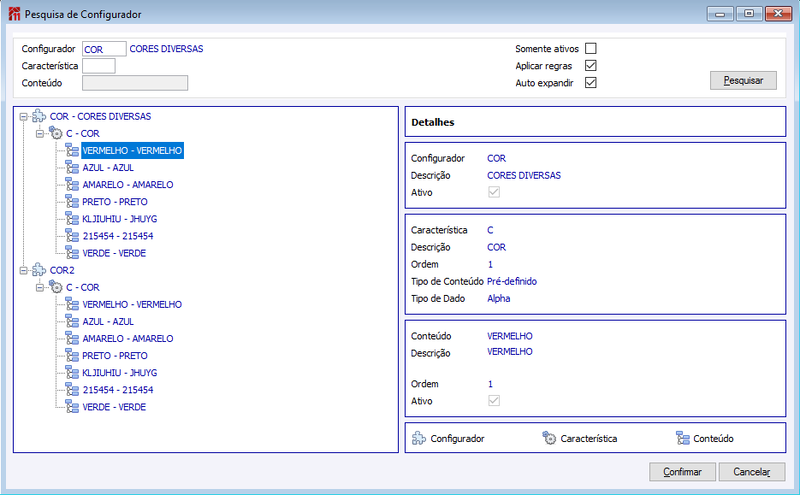
Task: Select the first 215454 - 215454 row
Action: 118,236
